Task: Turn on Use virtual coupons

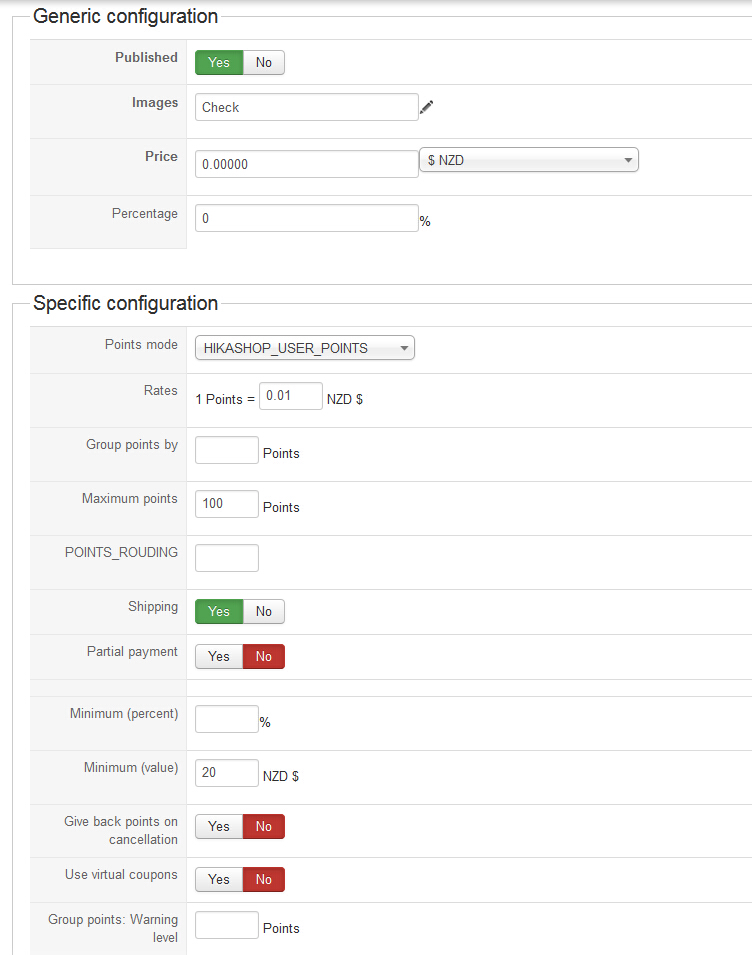Action: point(219,879)
